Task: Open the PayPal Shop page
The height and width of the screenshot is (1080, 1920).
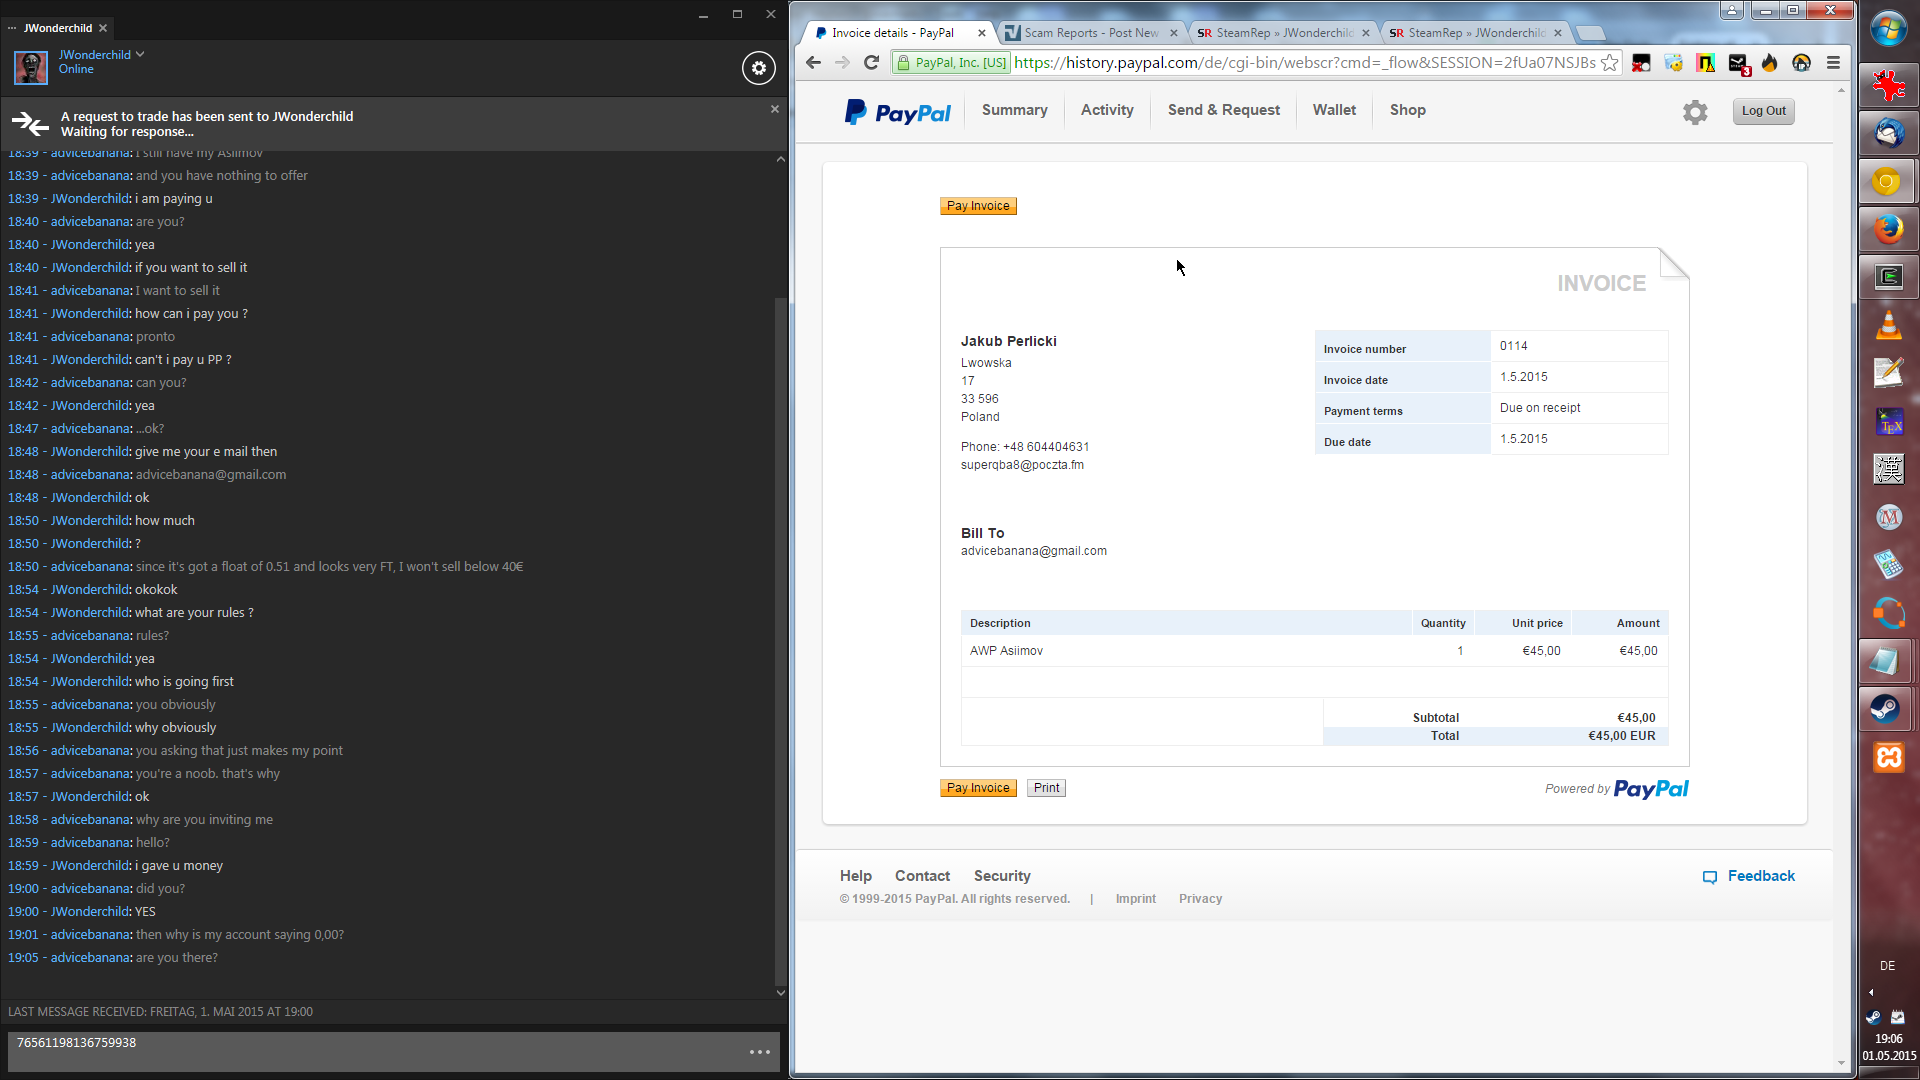Action: pos(1407,110)
